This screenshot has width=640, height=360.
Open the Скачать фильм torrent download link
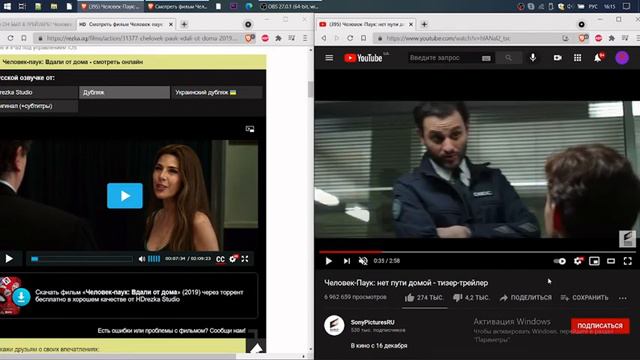[139, 296]
